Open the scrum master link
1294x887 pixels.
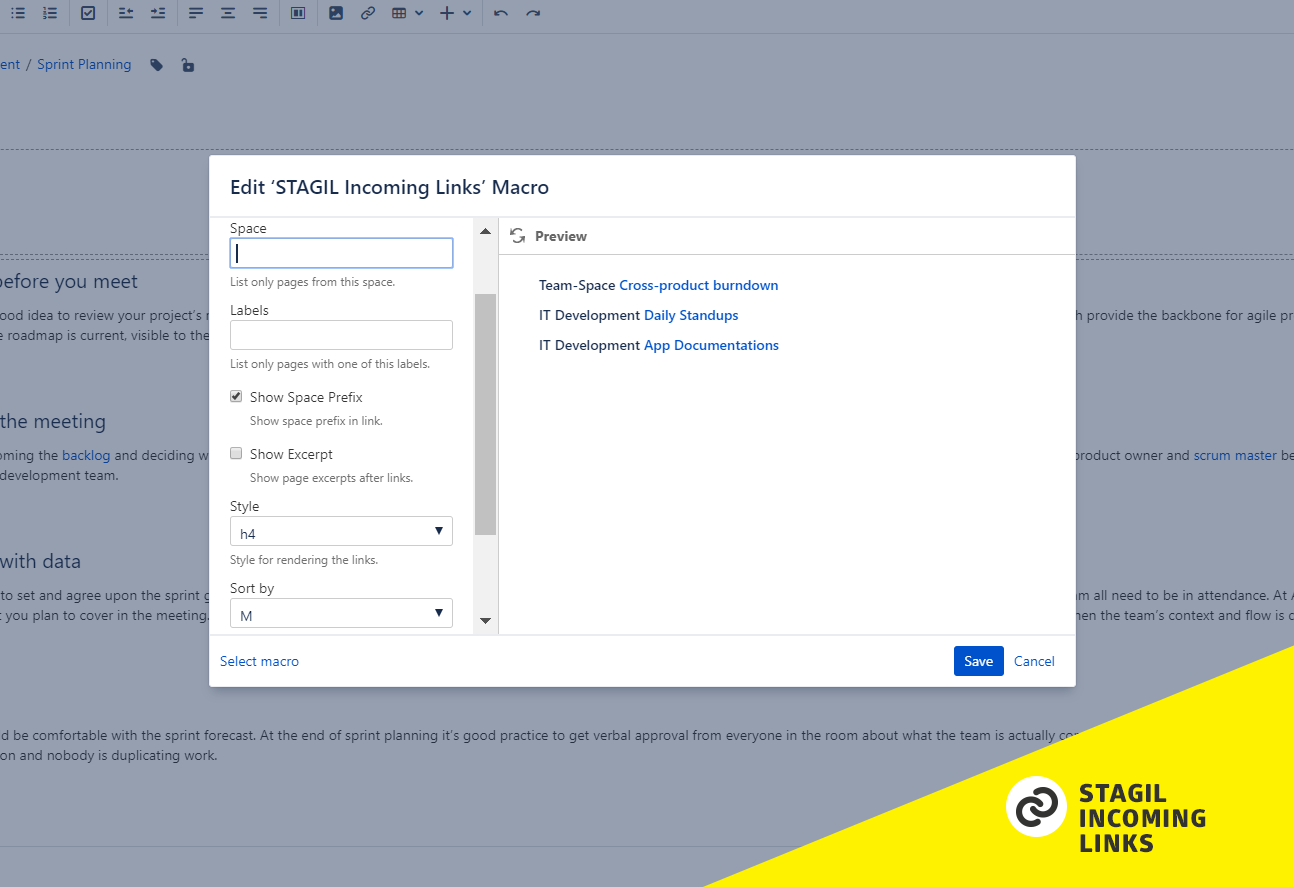(x=1235, y=455)
